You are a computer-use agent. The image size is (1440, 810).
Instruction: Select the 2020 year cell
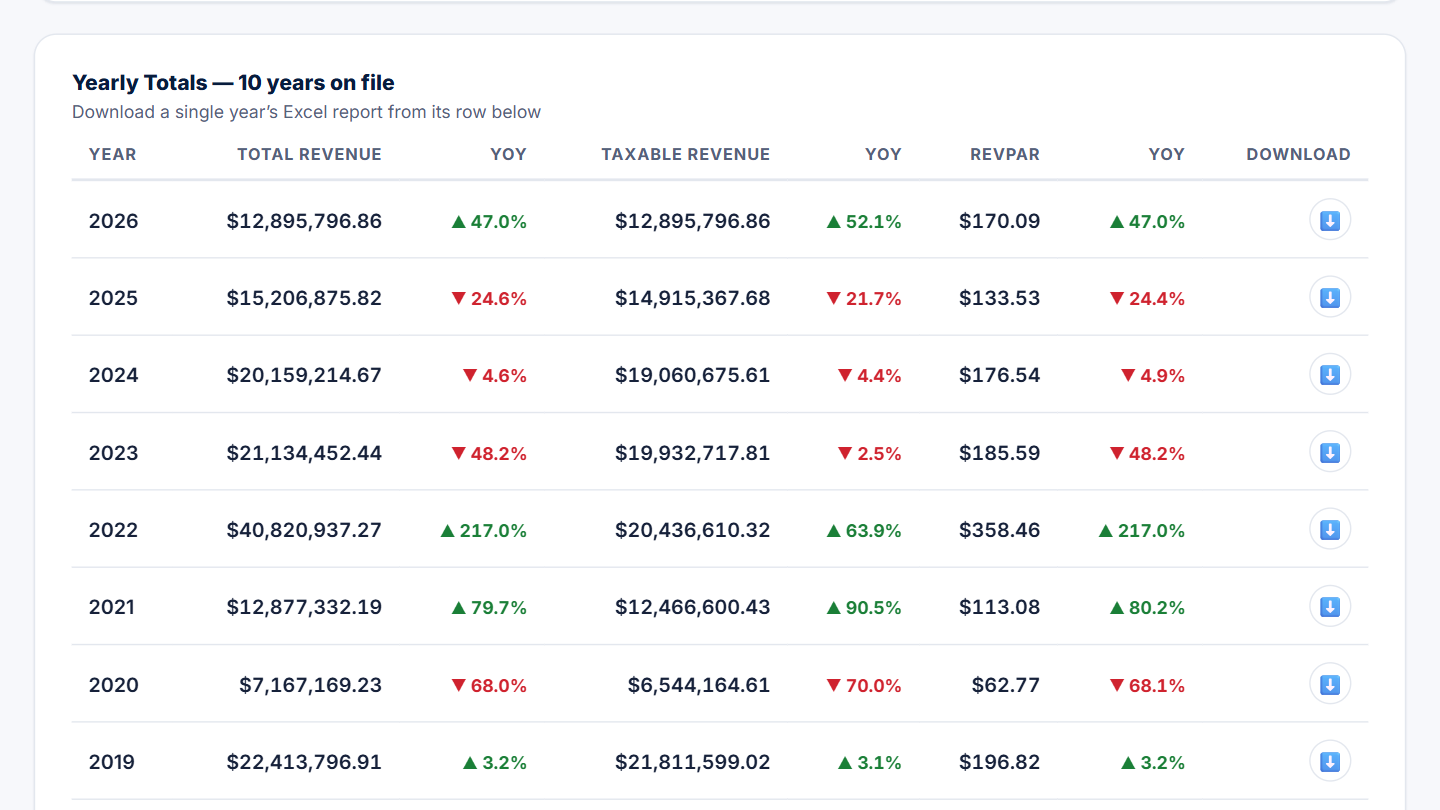114,685
